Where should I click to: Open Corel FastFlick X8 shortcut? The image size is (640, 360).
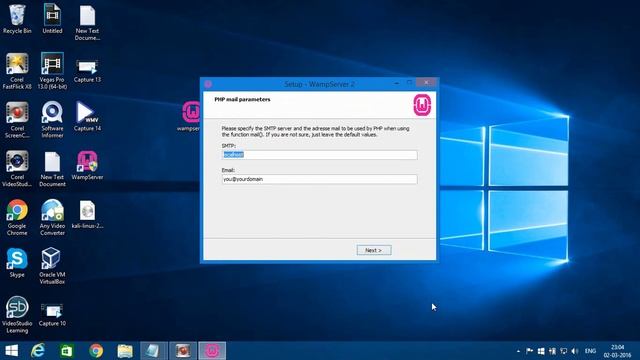click(x=17, y=71)
